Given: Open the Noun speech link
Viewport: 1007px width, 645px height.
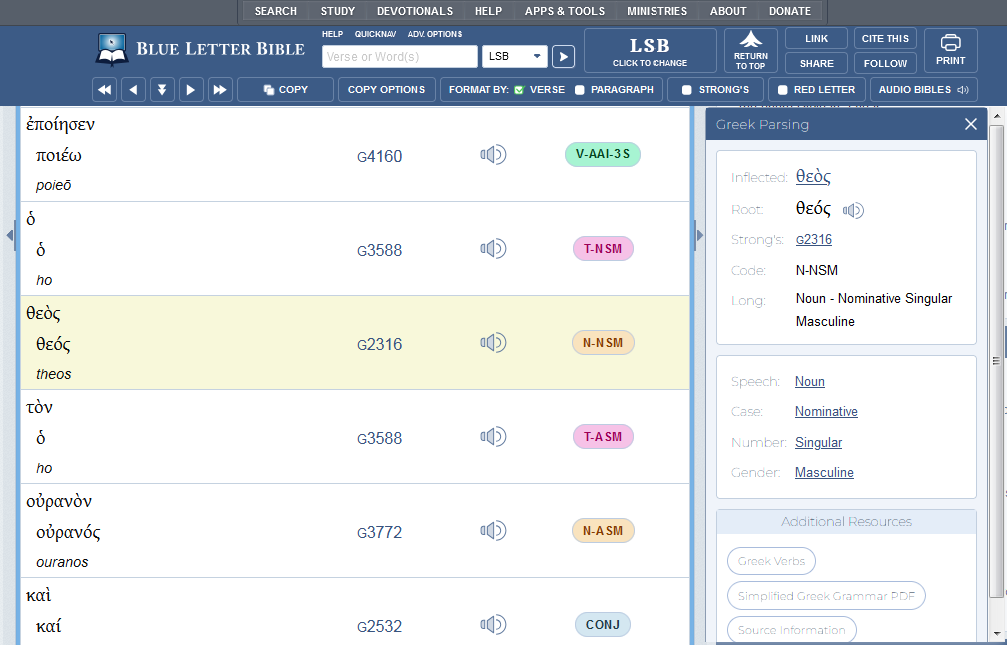Looking at the screenshot, I should [x=810, y=382].
